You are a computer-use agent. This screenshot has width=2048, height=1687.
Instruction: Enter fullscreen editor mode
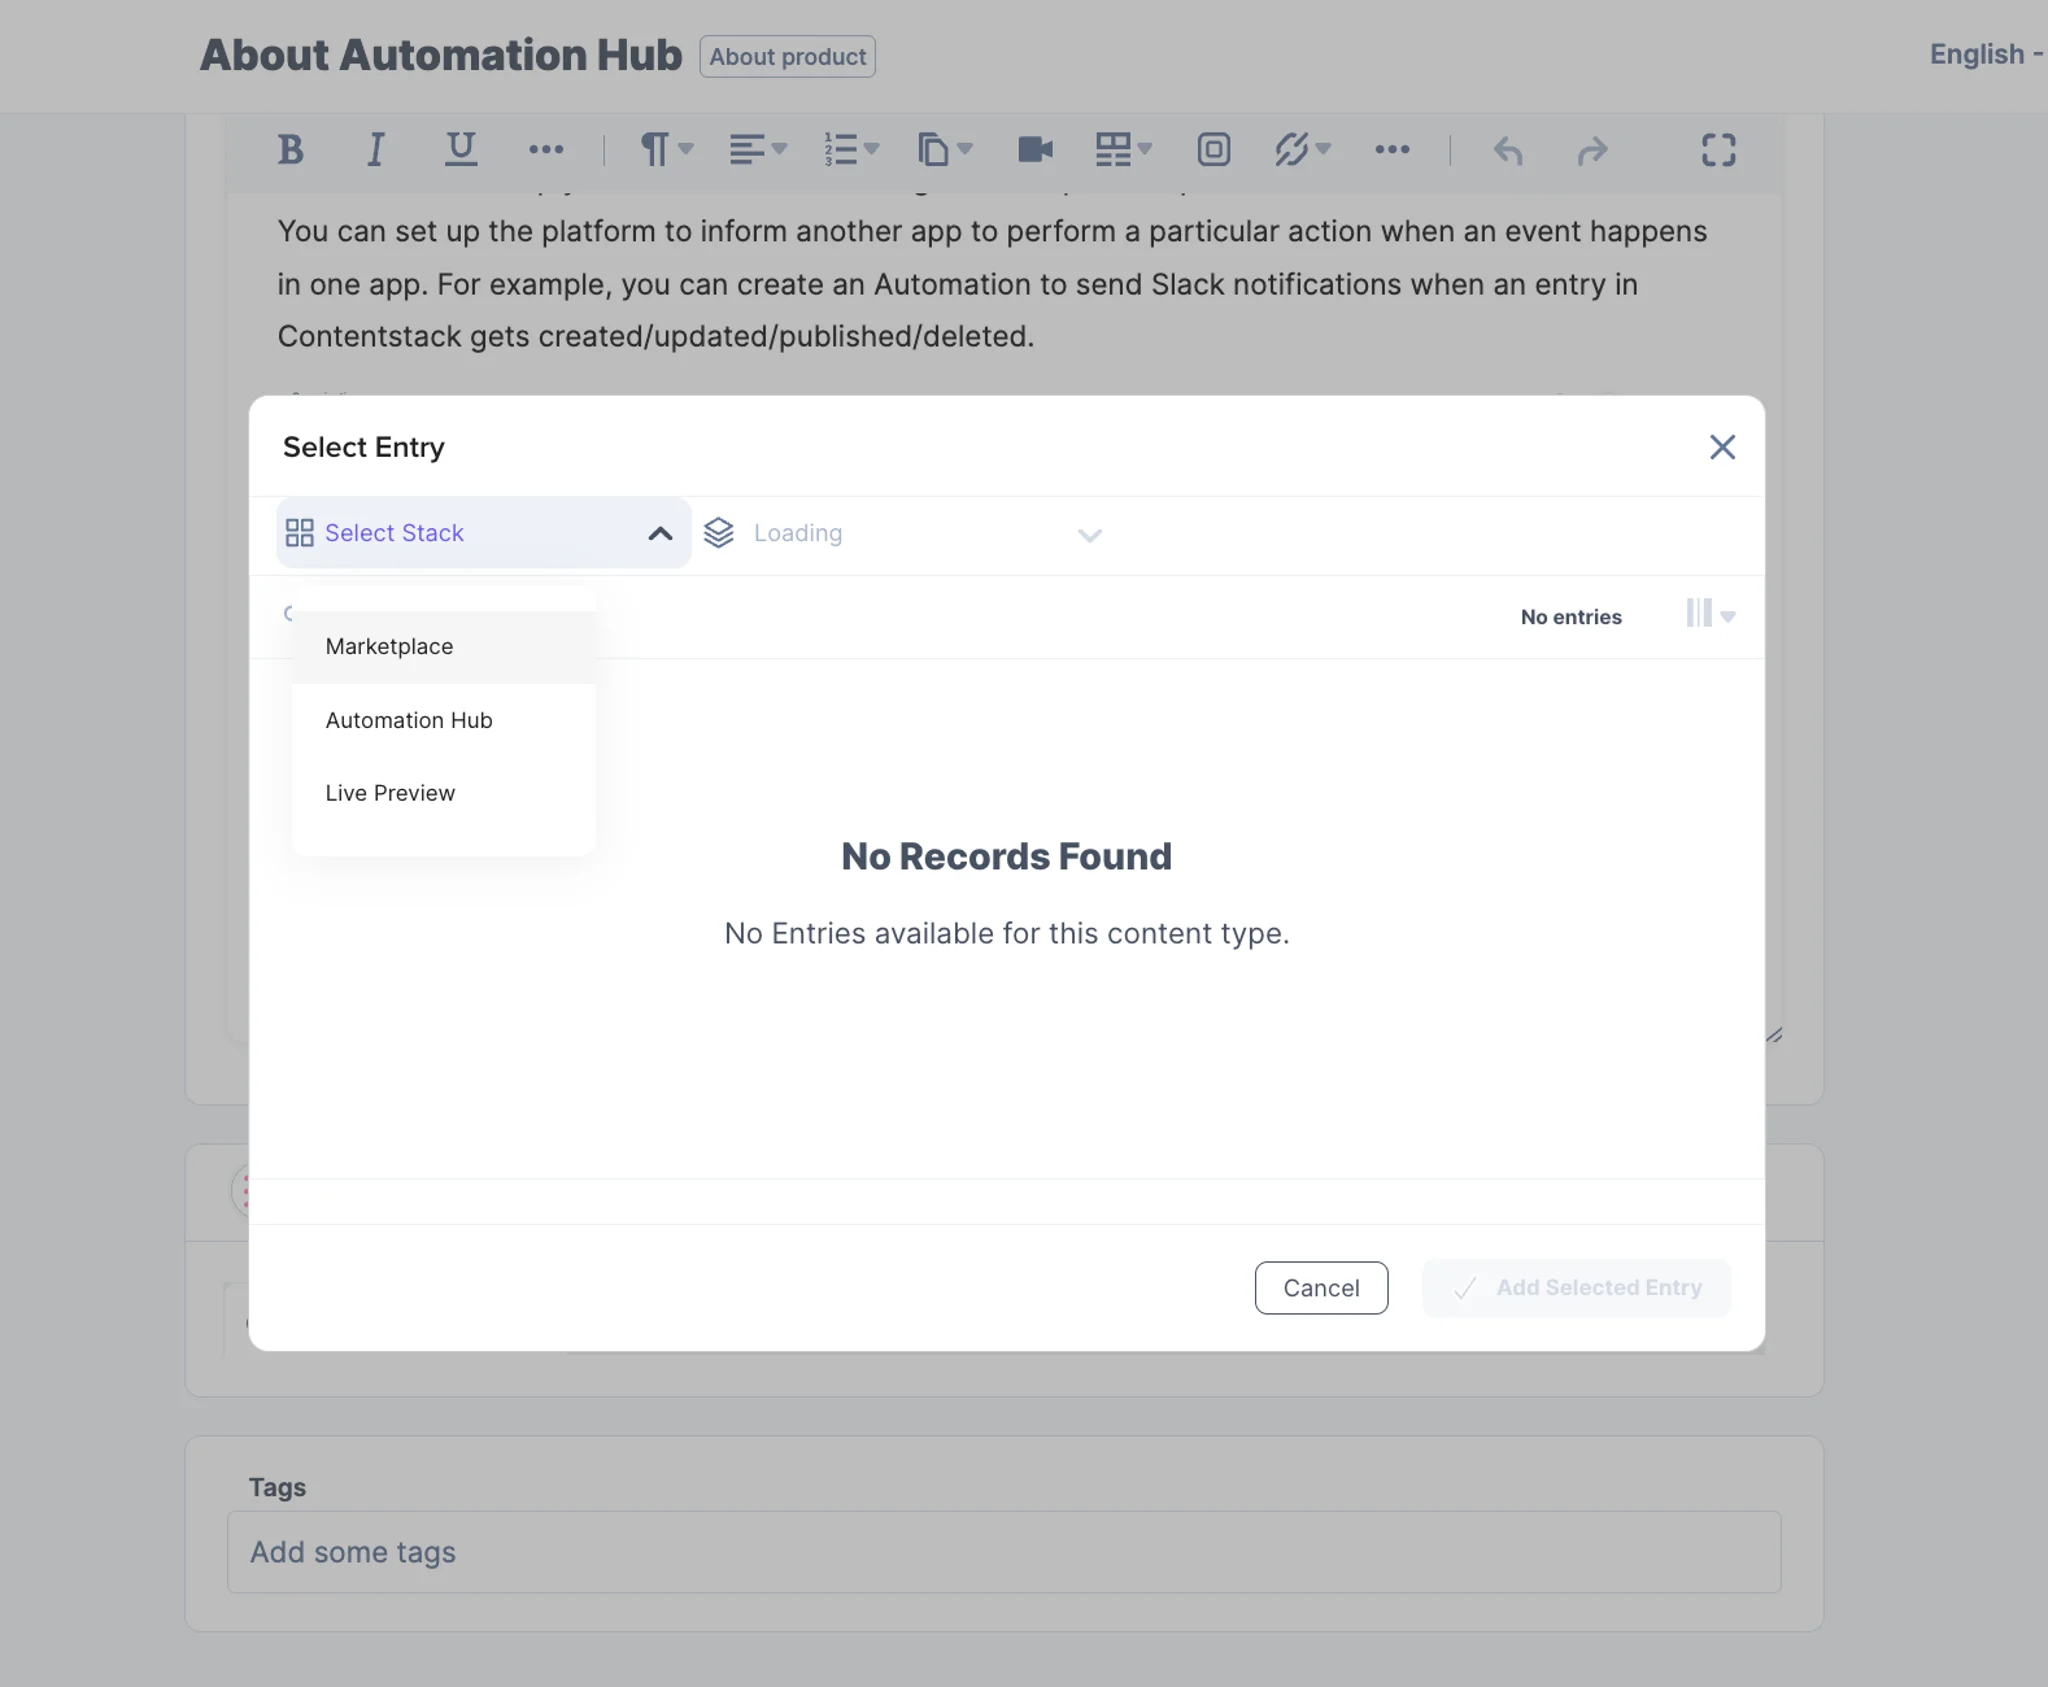tap(1718, 150)
